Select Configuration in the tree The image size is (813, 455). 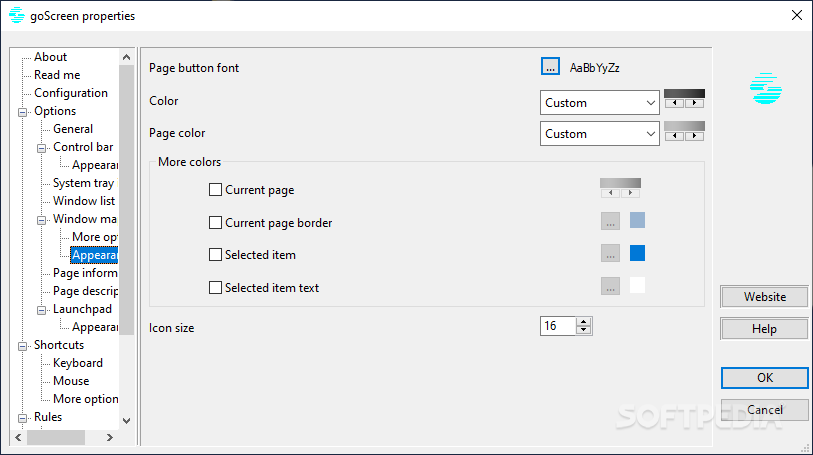click(71, 93)
